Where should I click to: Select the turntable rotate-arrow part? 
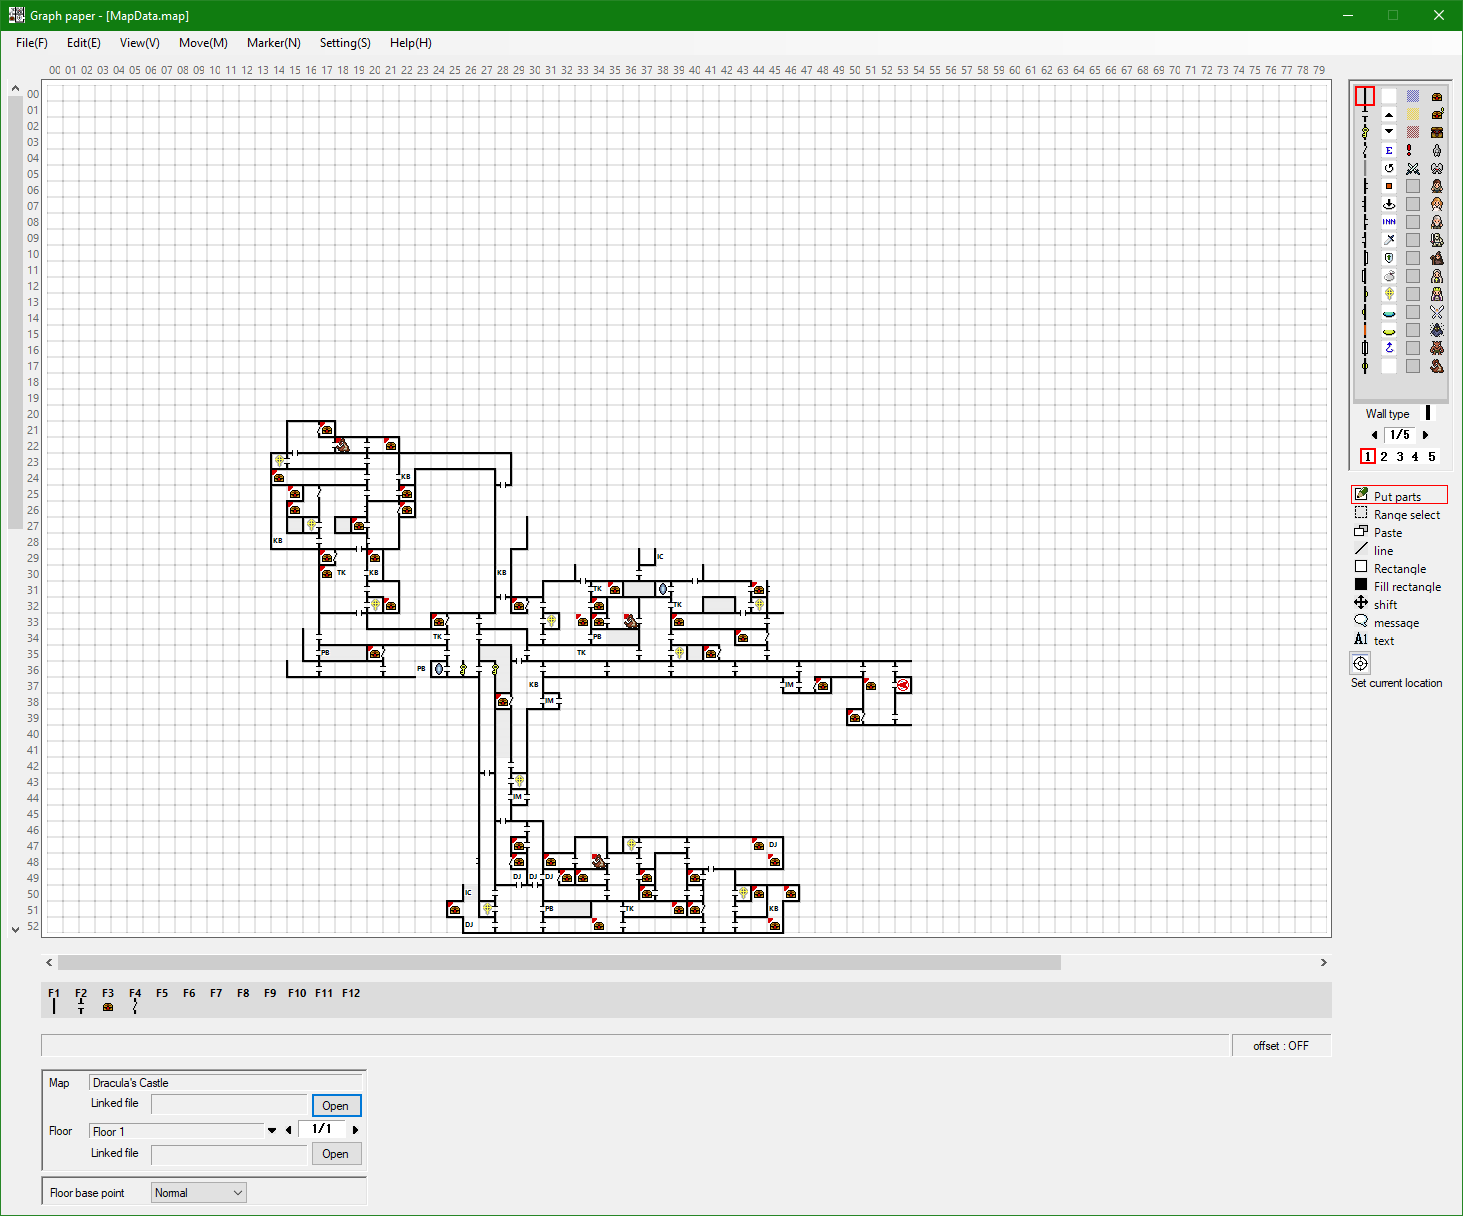tap(1389, 168)
